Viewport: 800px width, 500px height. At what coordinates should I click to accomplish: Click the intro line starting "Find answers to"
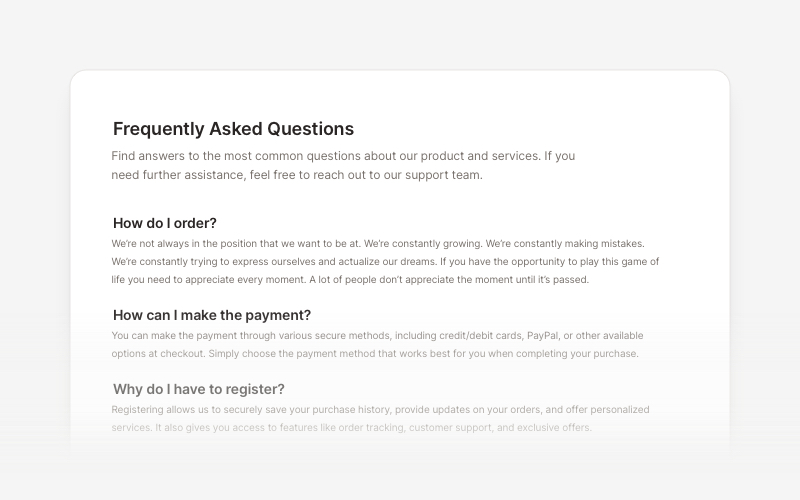[343, 156]
